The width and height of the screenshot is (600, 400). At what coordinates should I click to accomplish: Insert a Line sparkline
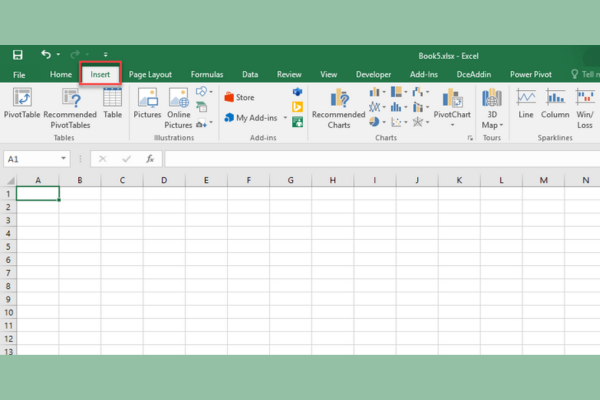pyautogui.click(x=526, y=103)
